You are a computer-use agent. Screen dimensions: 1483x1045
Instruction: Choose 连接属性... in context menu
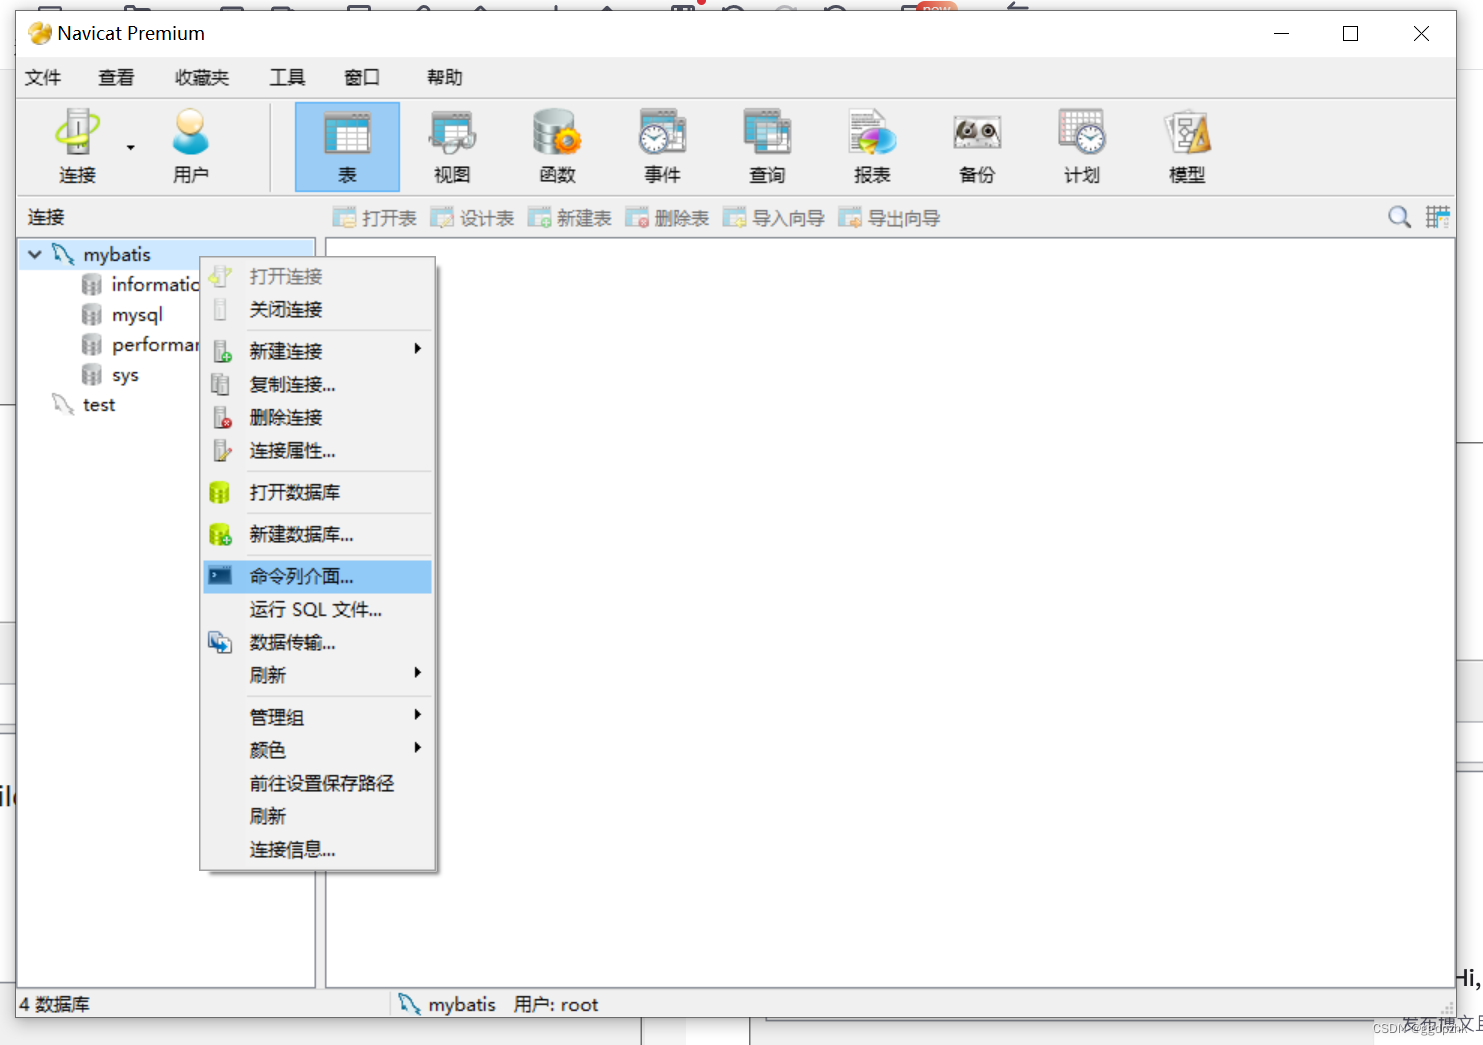pos(318,450)
